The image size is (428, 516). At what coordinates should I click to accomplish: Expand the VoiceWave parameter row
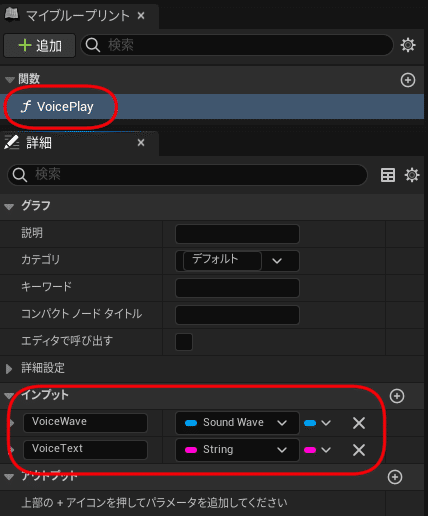(12, 423)
